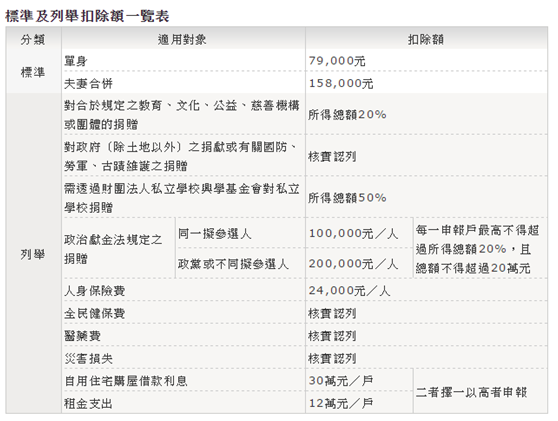
Task: Click the 200,000元／人 value
Action: pos(353,264)
